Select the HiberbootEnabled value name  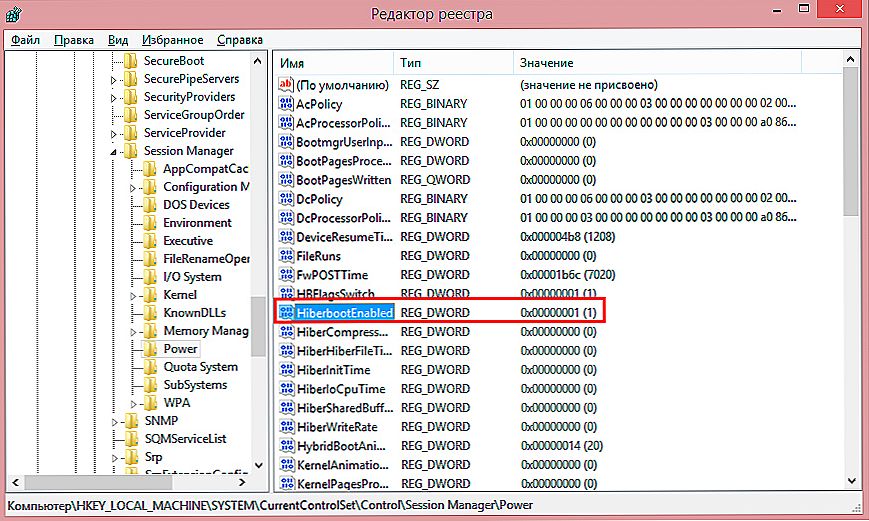click(345, 313)
